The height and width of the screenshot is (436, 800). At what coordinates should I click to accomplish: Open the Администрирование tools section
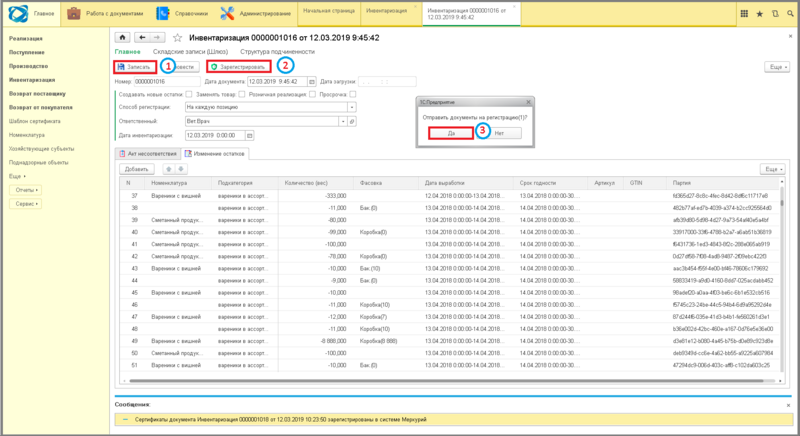[x=256, y=14]
